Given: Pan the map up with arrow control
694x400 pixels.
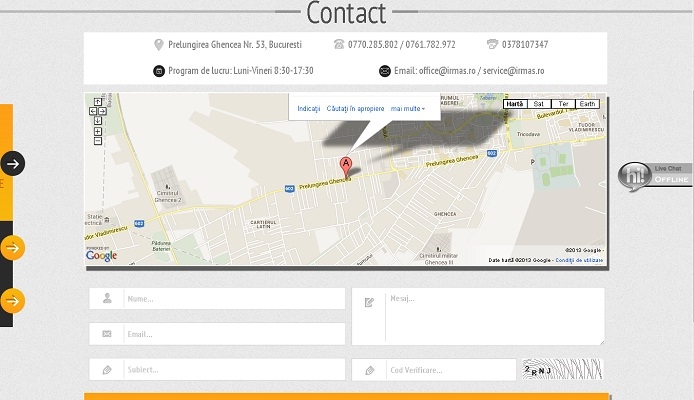Looking at the screenshot, I should point(98,102).
